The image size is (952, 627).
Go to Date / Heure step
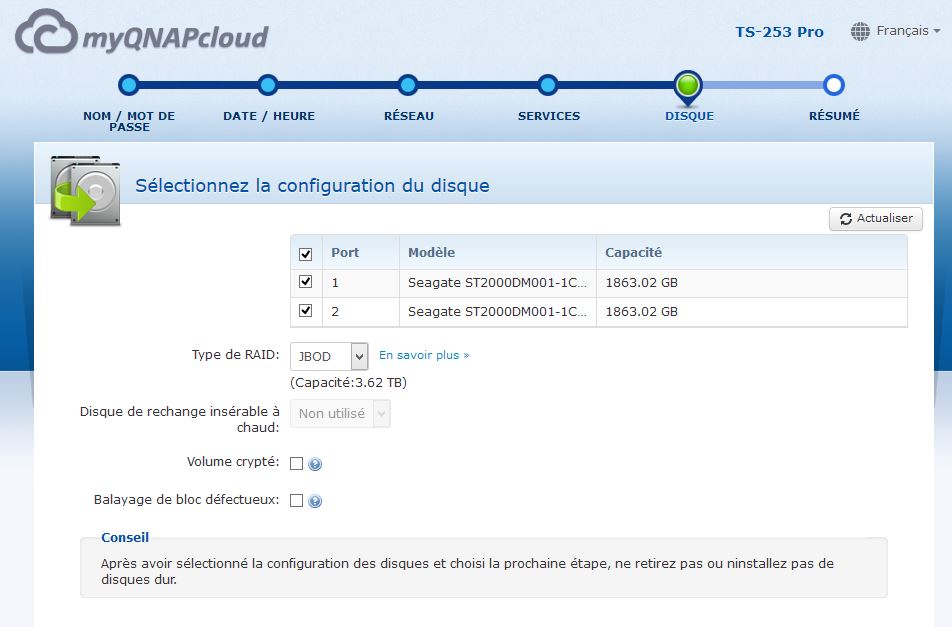[268, 85]
